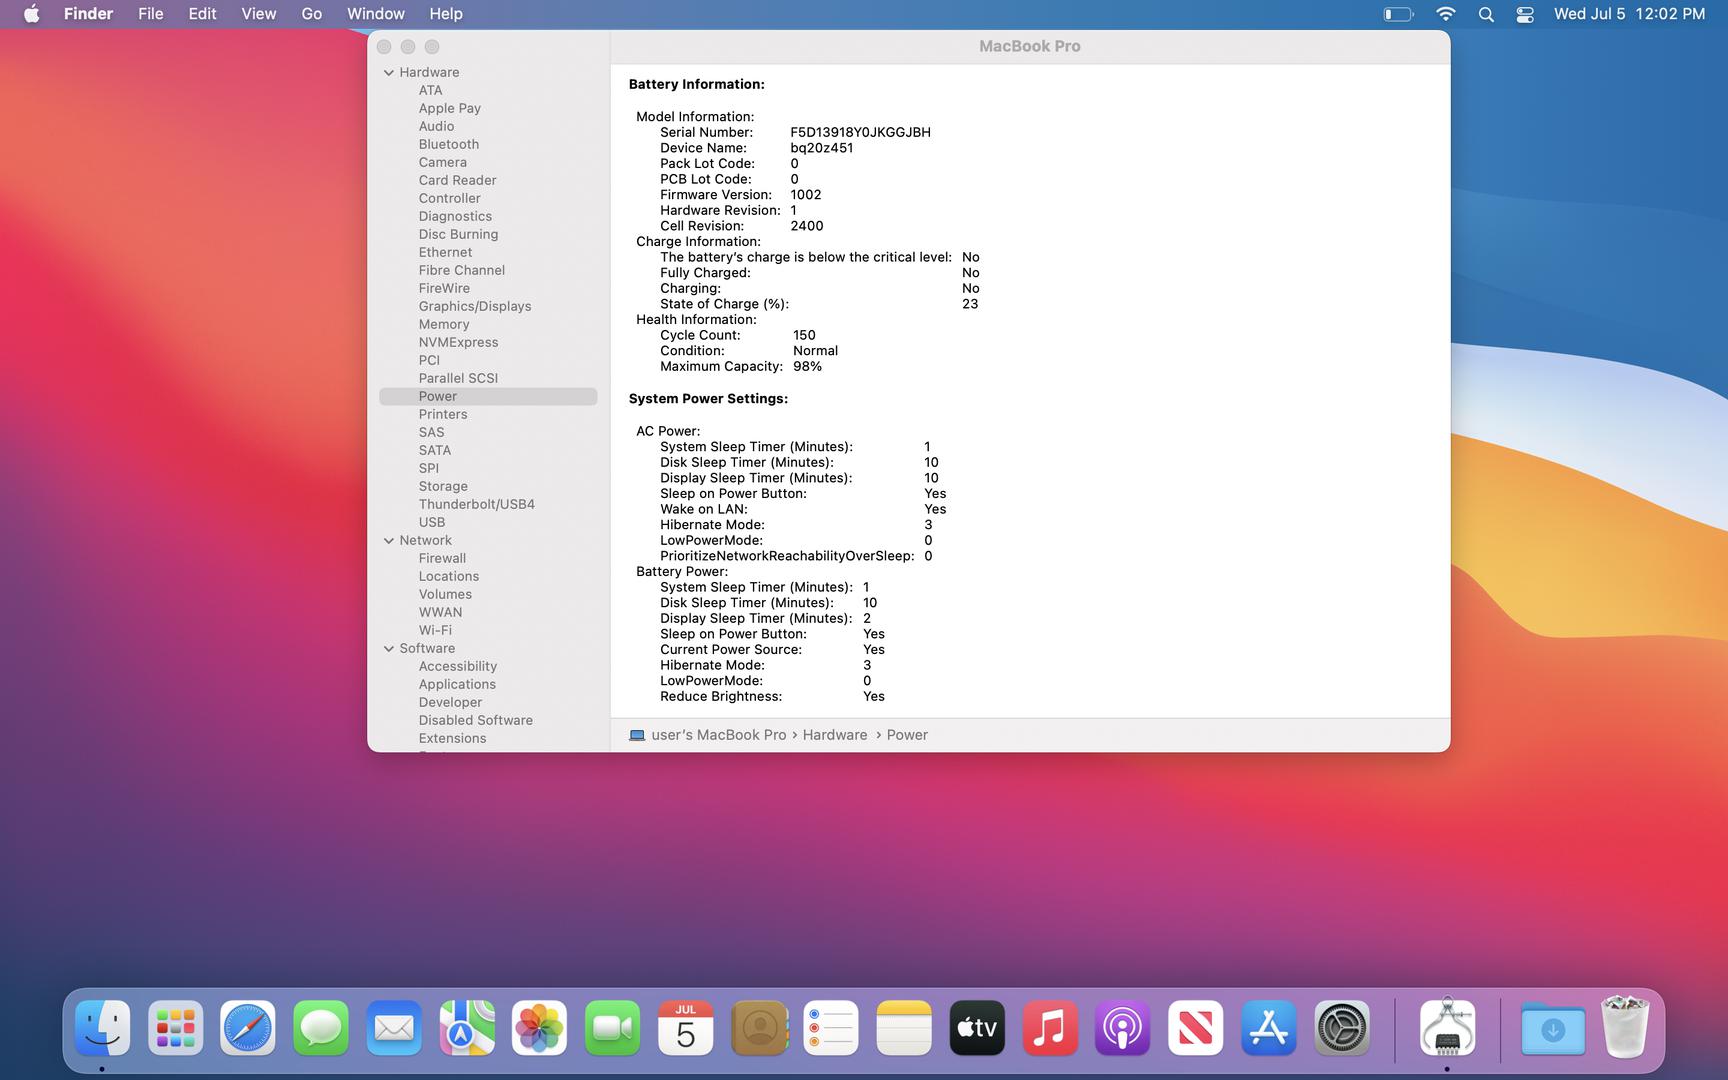This screenshot has width=1728, height=1080.
Task: Launch Notes from the dock
Action: pos(904,1027)
